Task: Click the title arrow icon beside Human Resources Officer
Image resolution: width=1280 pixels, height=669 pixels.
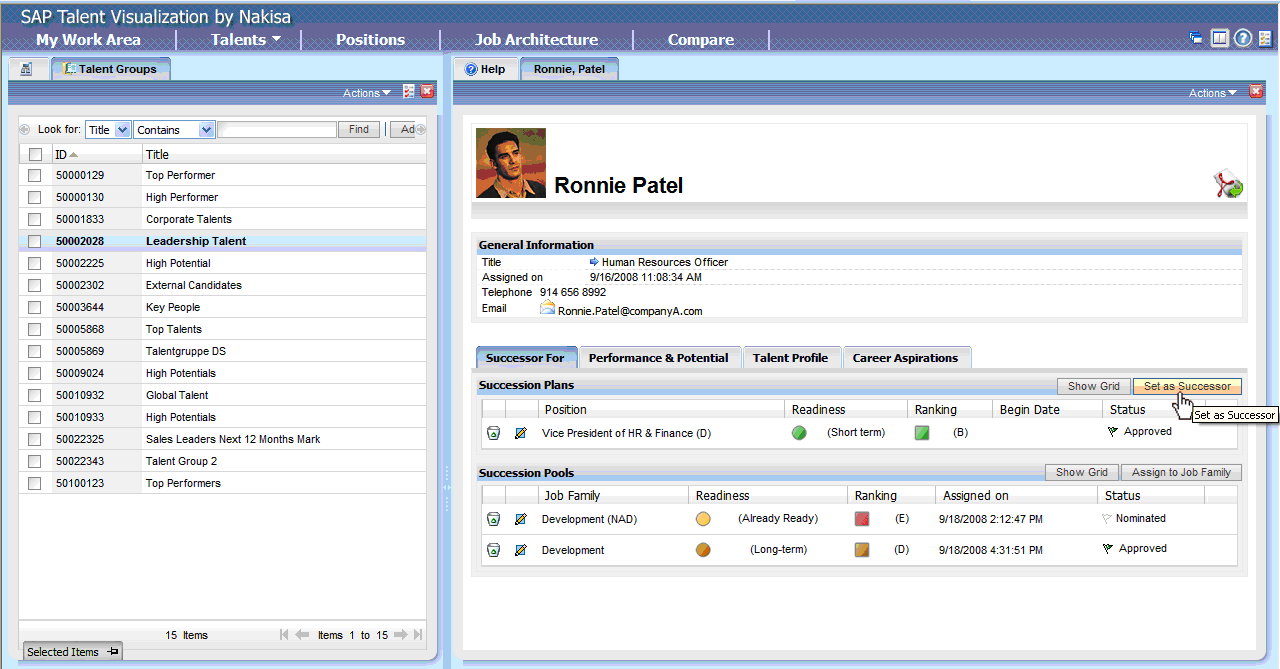Action: tap(594, 262)
